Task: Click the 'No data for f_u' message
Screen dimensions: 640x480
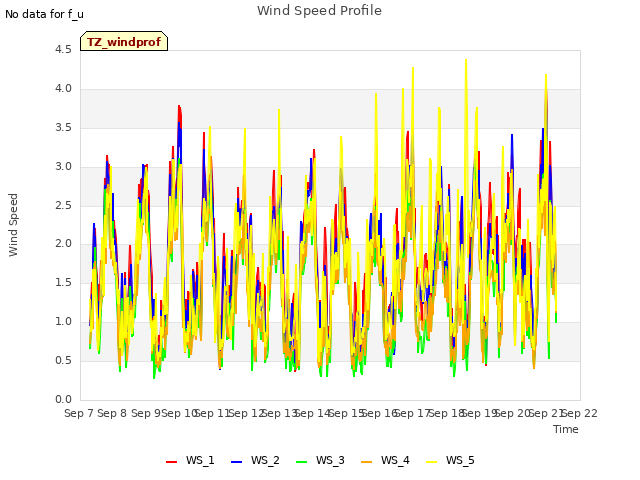Action: (x=44, y=14)
